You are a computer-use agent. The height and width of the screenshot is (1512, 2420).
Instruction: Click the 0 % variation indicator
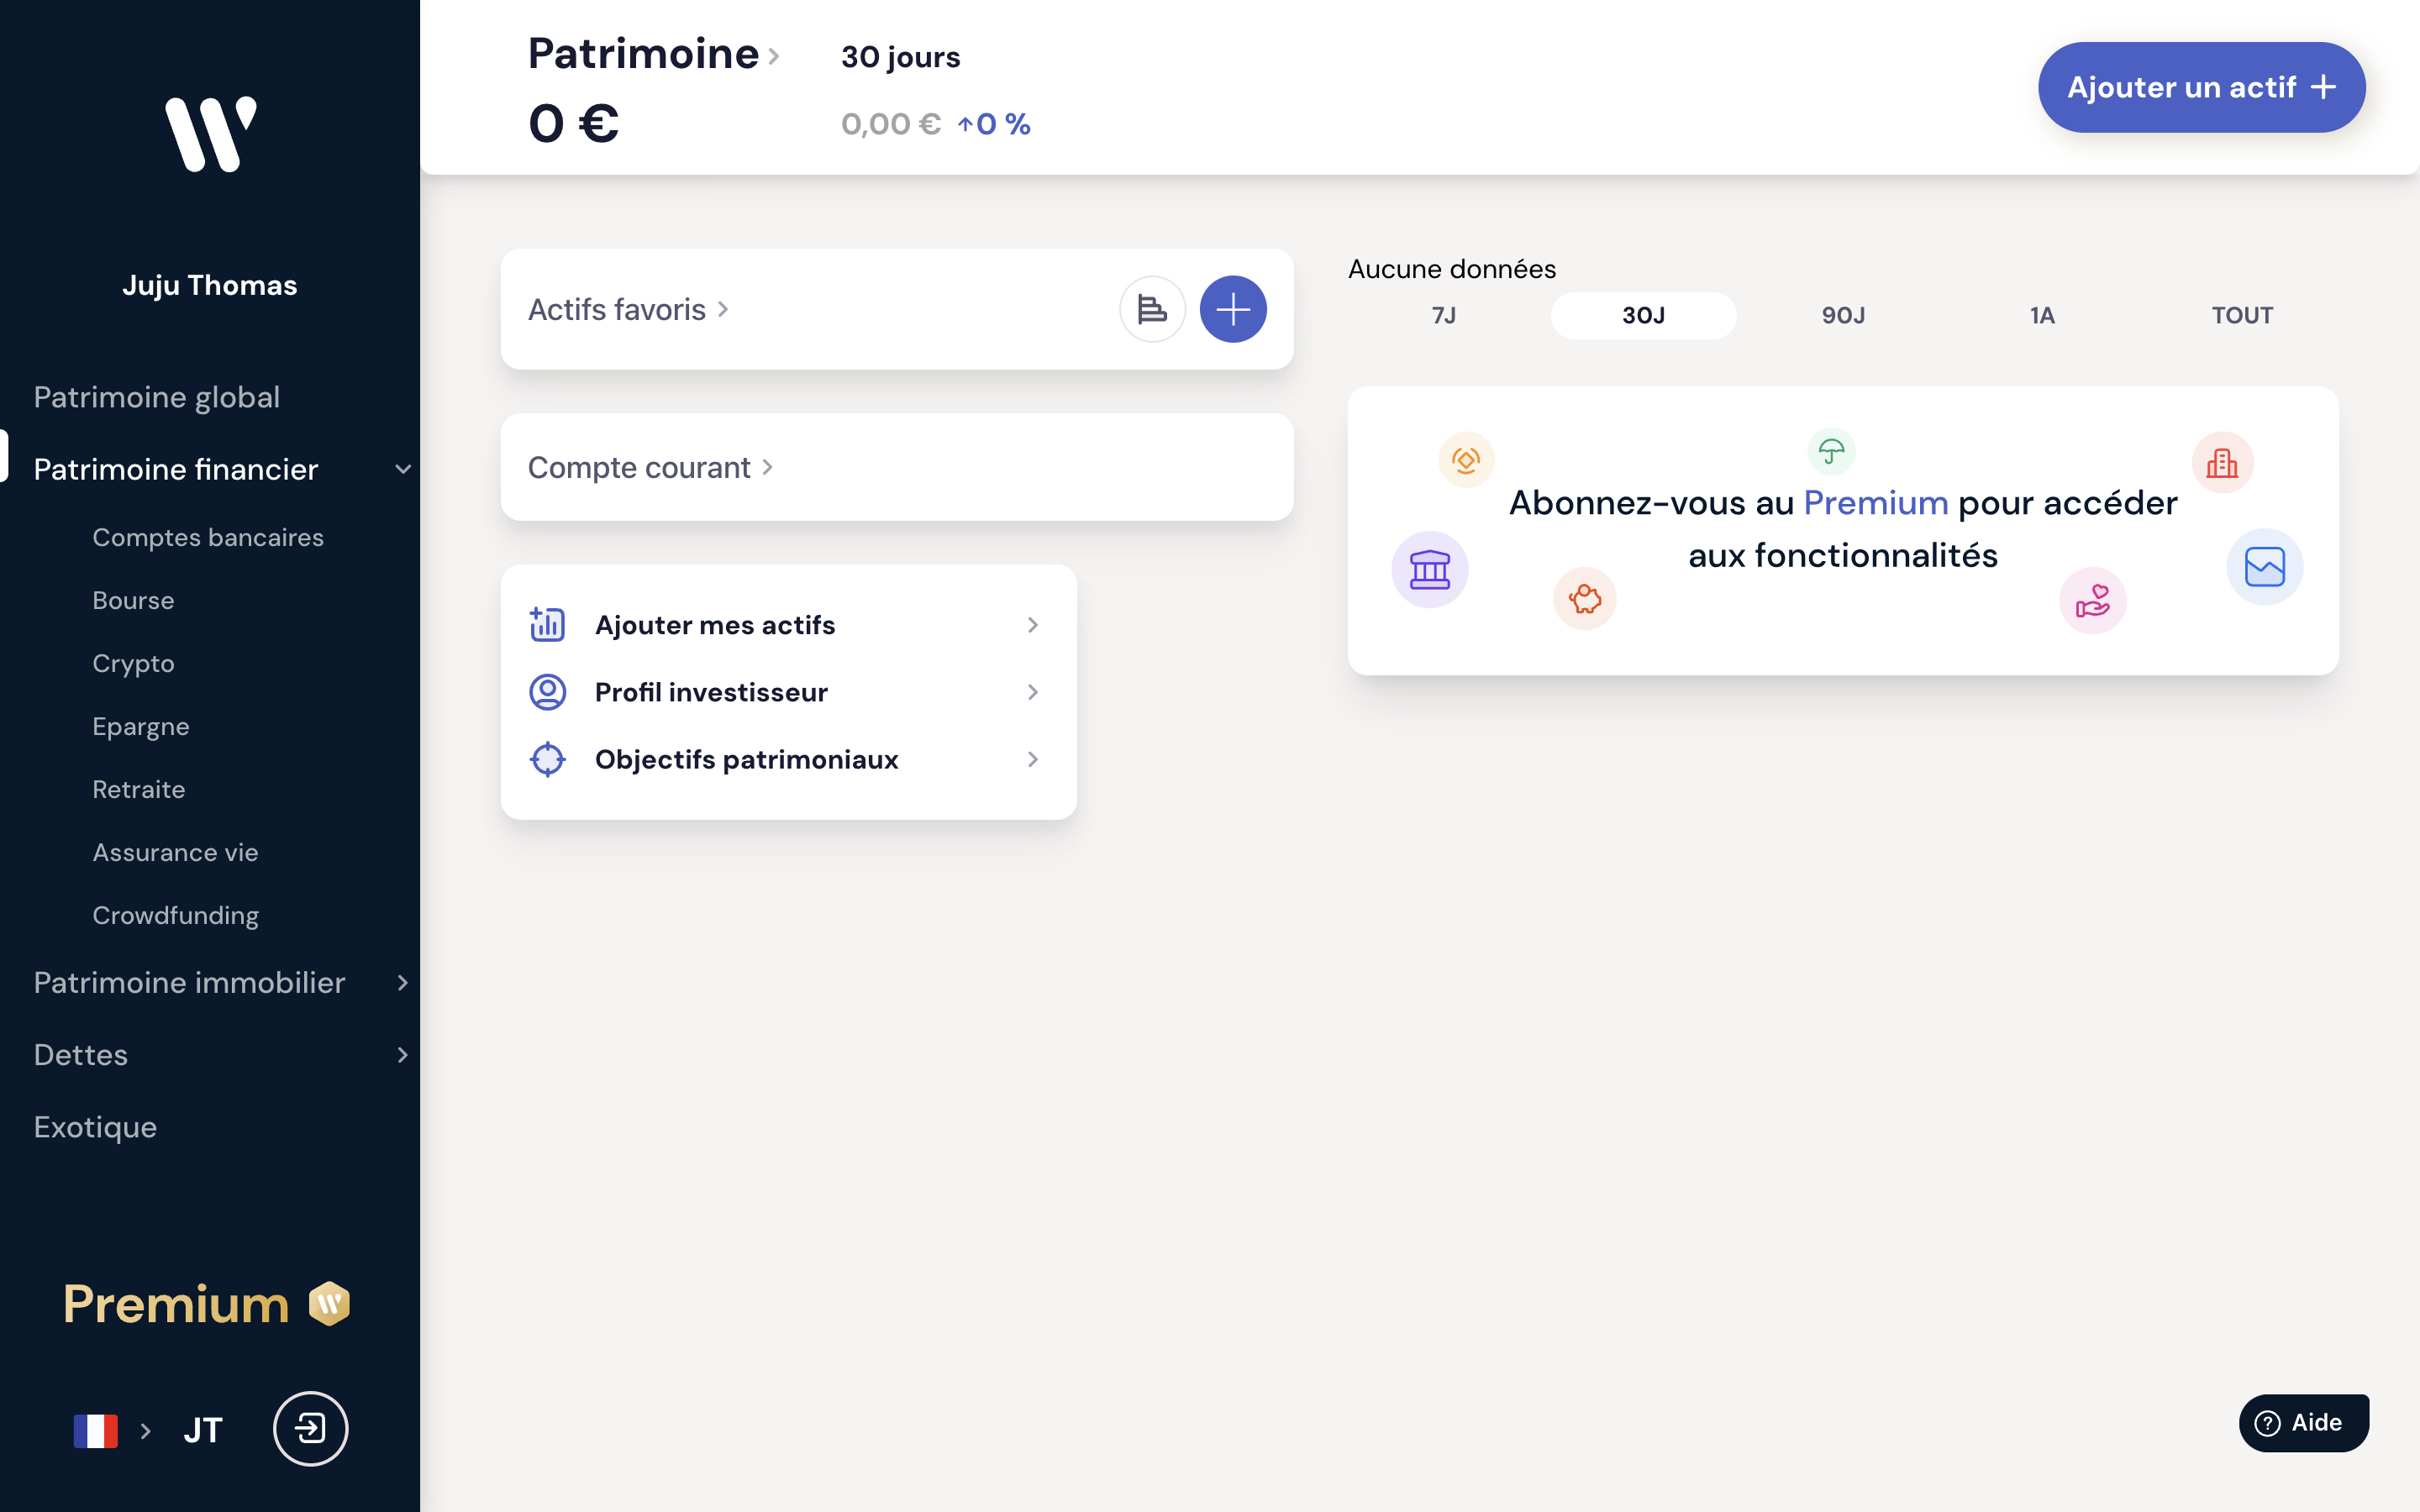[x=993, y=123]
